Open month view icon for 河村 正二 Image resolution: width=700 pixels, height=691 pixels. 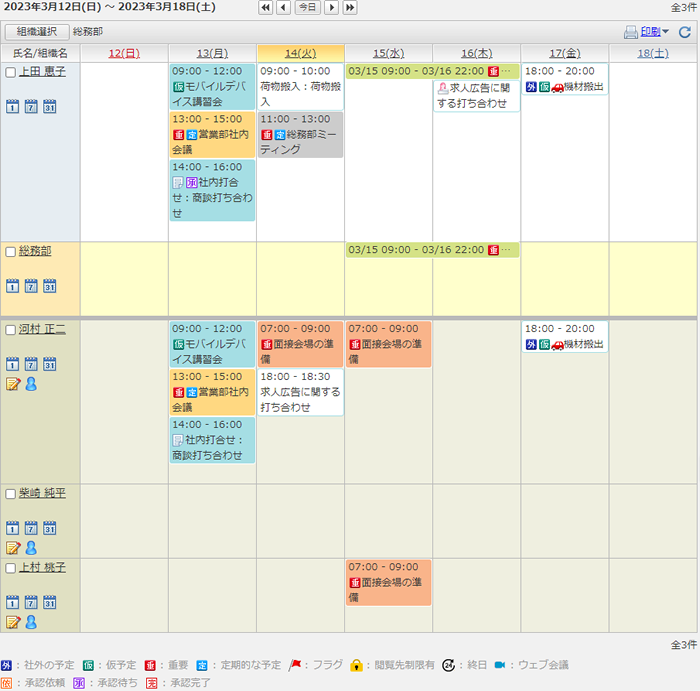(x=49, y=363)
